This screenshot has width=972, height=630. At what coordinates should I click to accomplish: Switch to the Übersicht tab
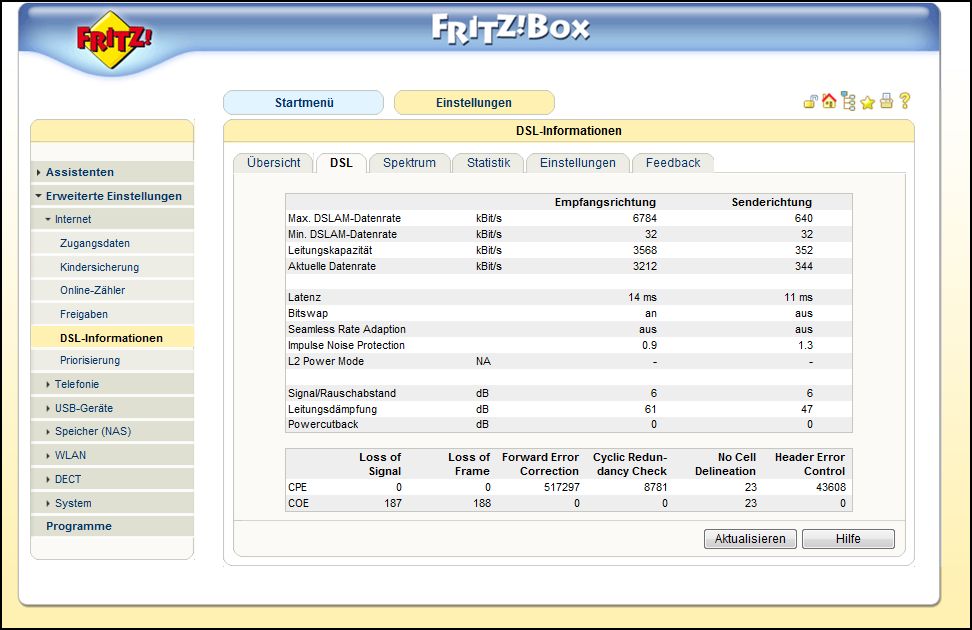273,163
